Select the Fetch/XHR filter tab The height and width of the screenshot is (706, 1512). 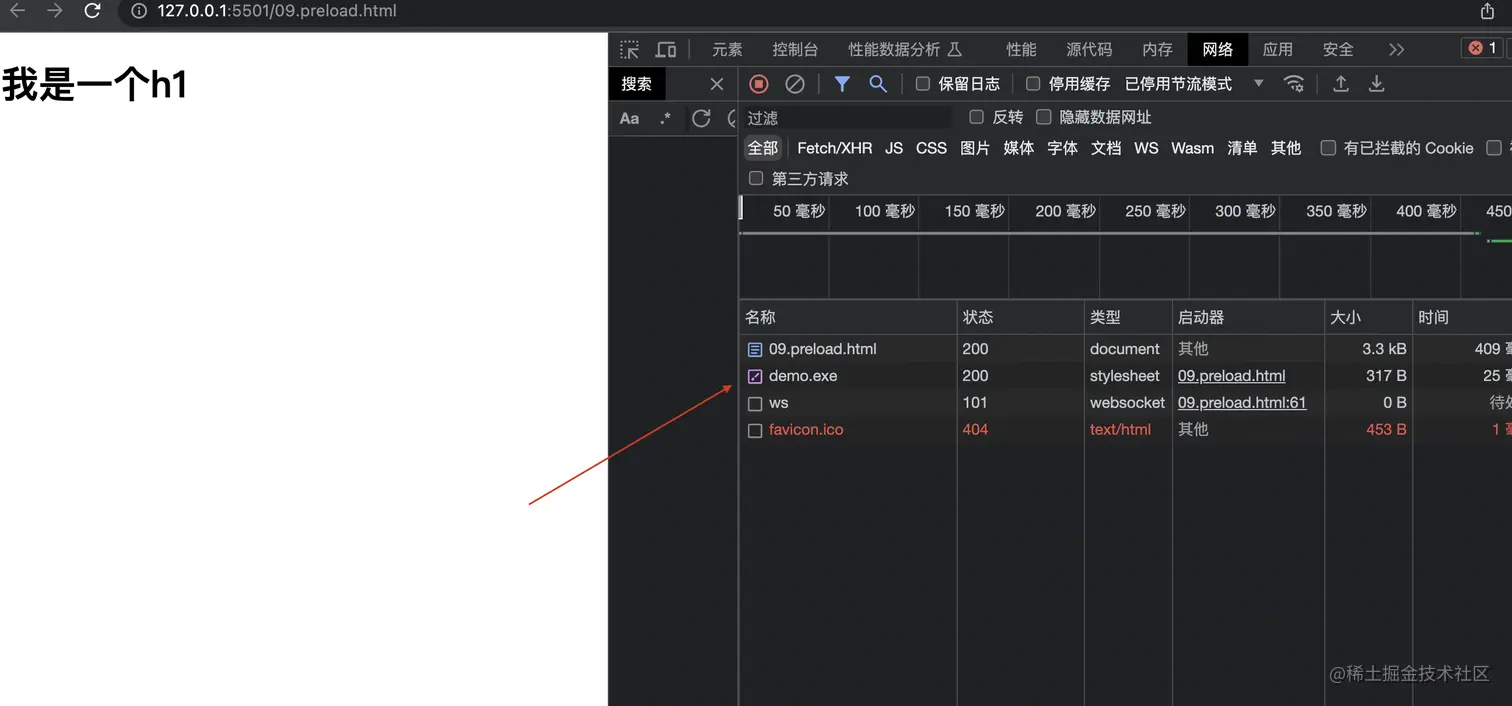(834, 147)
